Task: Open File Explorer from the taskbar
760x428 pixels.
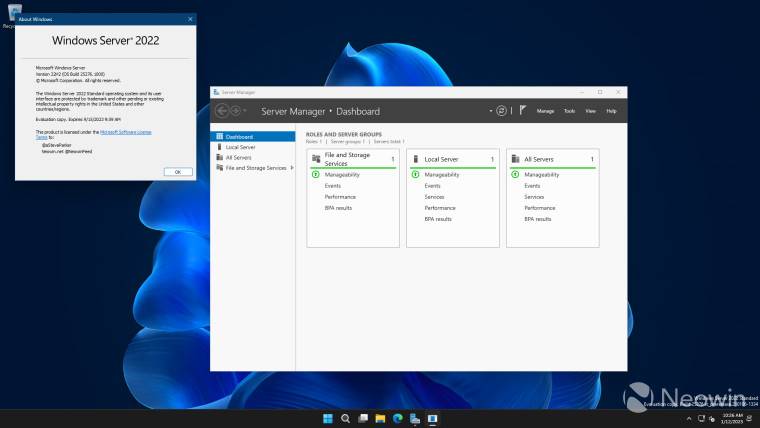Action: (380, 418)
